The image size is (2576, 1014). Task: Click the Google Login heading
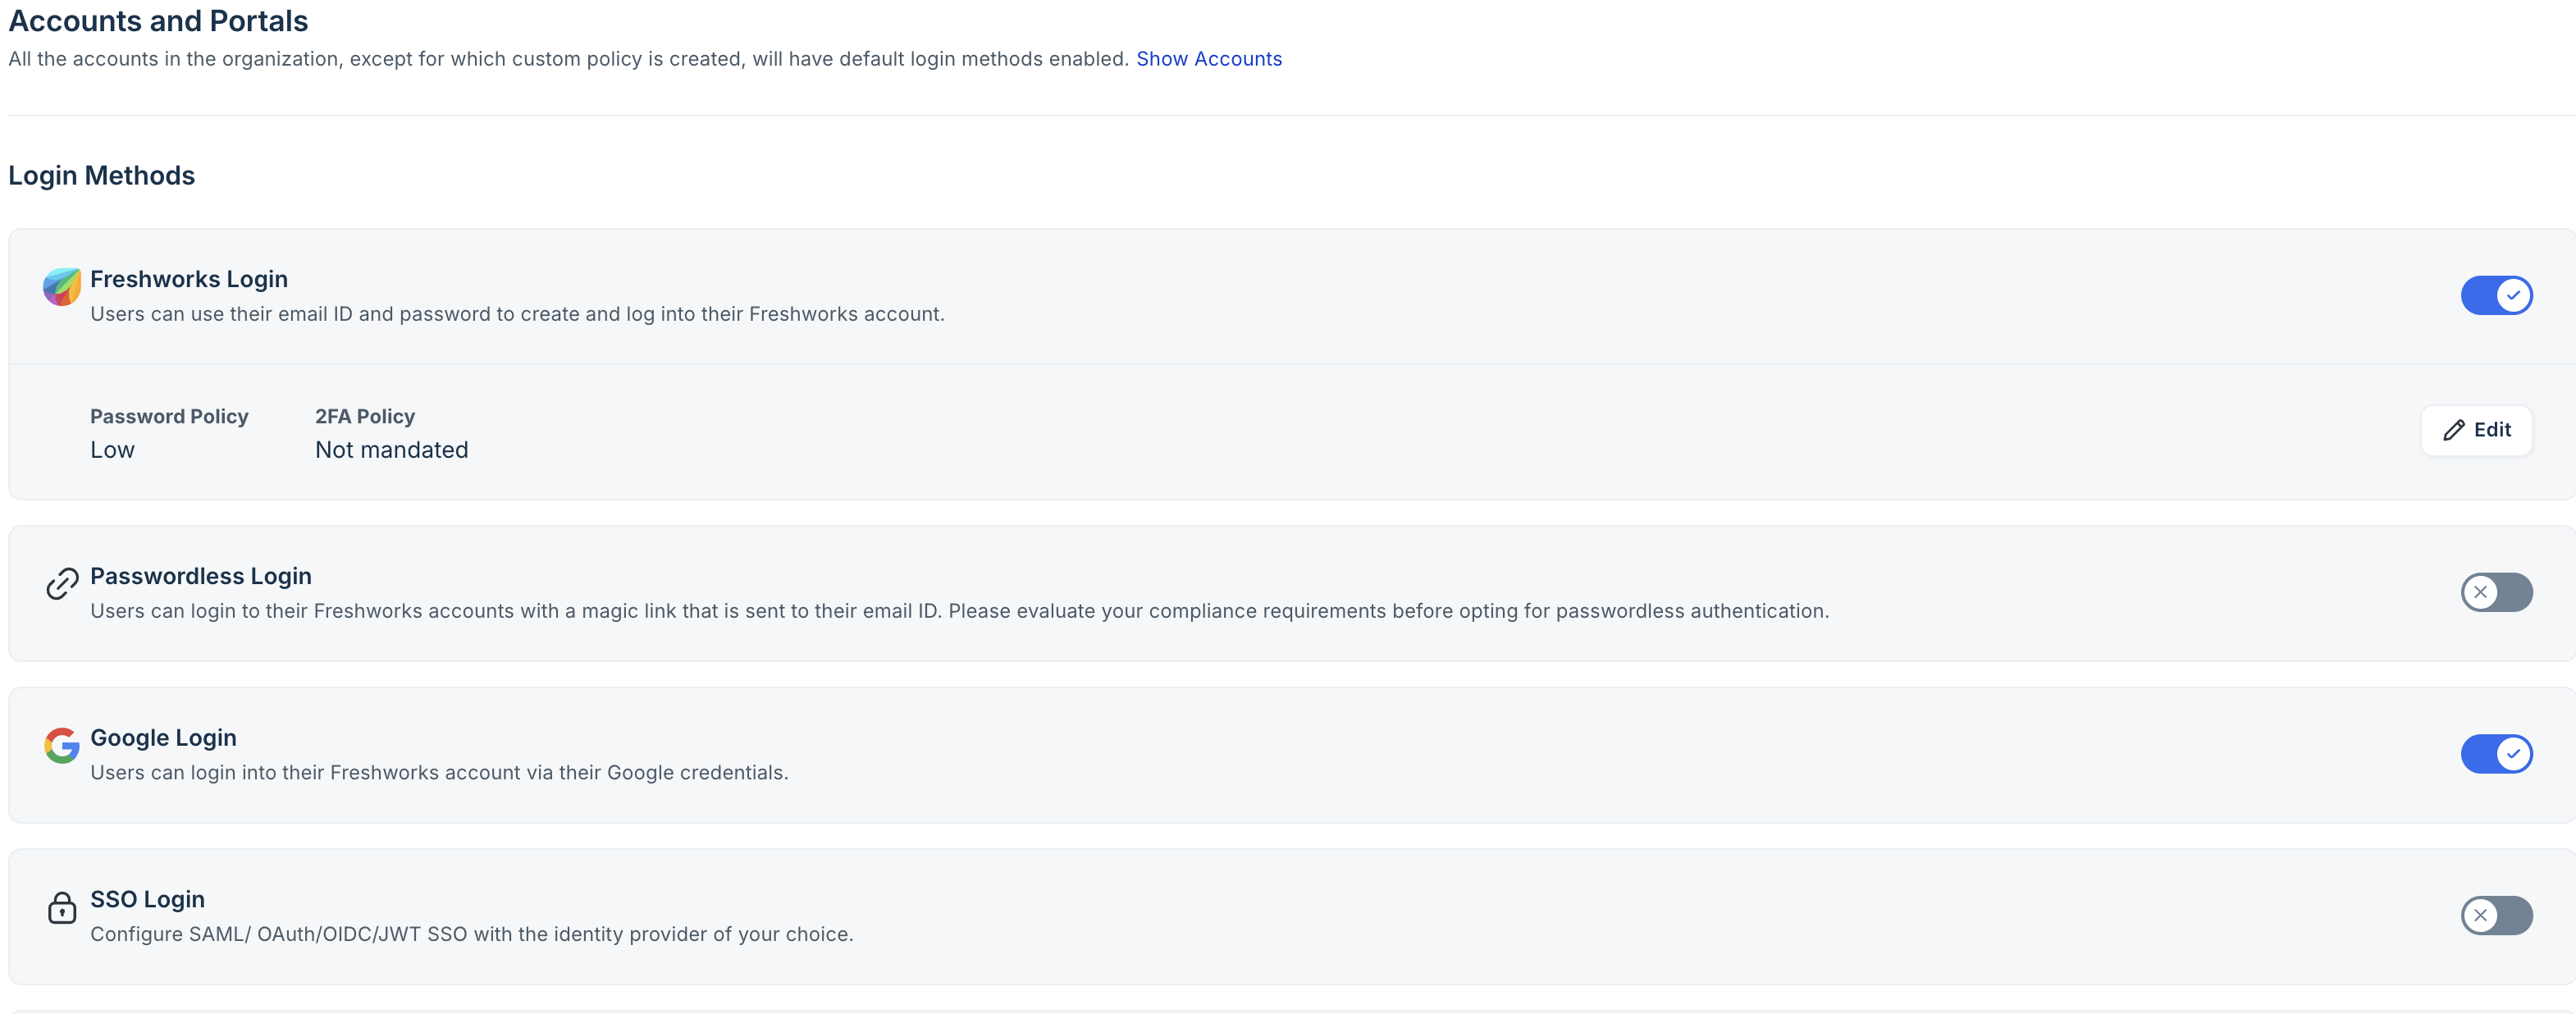tap(163, 738)
